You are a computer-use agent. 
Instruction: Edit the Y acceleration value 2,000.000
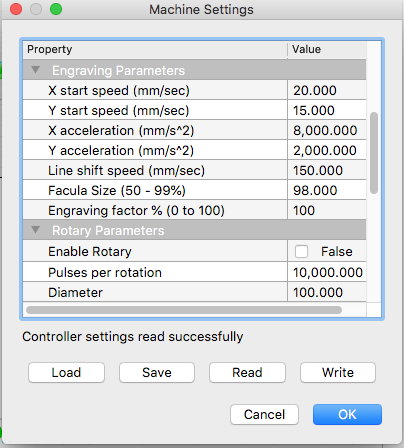coord(327,150)
